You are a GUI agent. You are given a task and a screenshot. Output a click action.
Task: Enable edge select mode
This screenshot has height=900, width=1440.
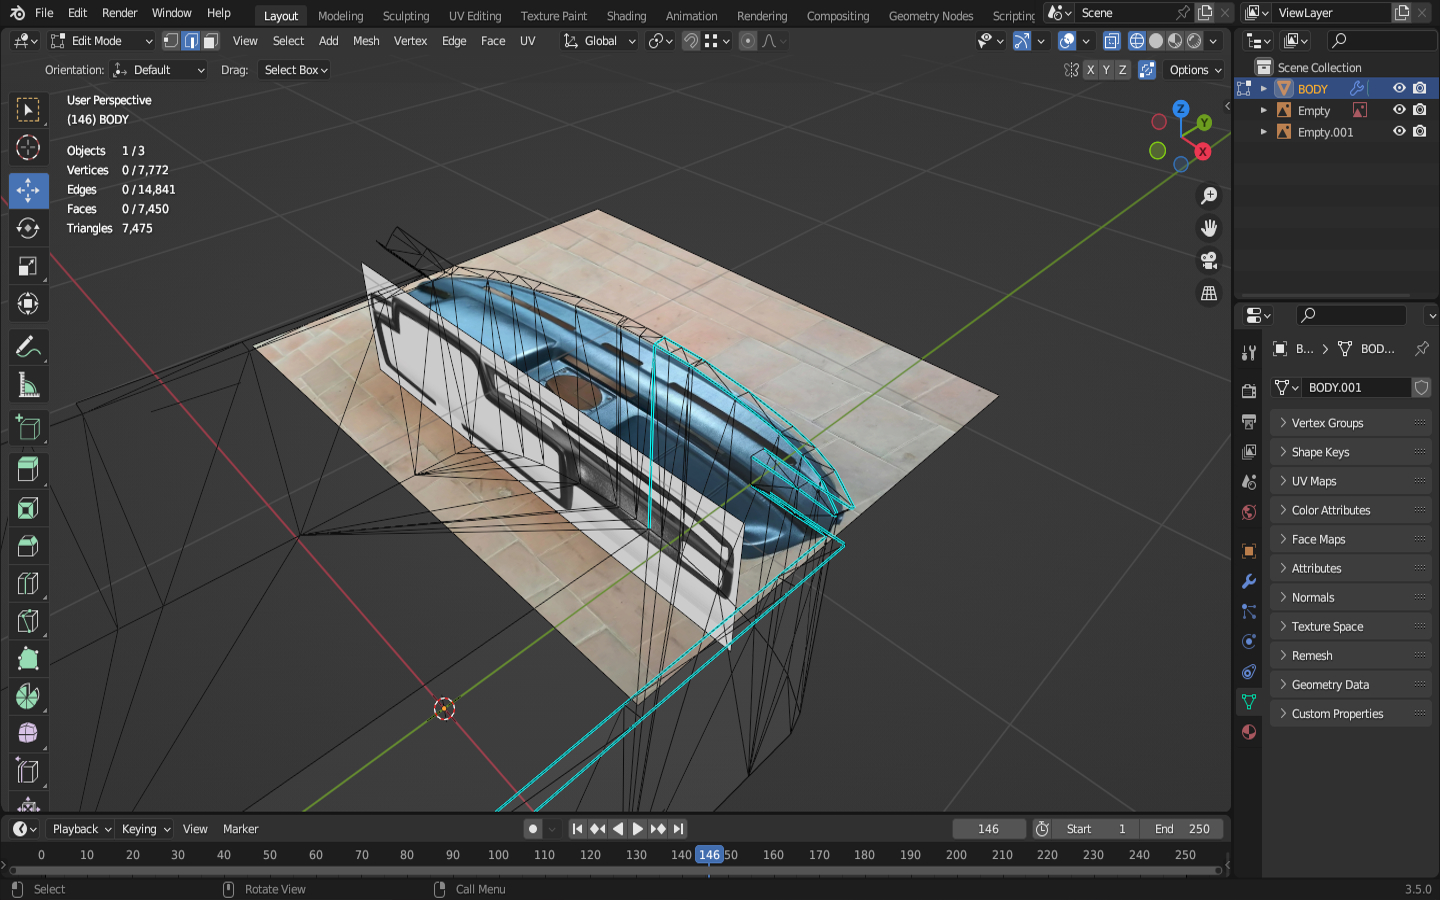pyautogui.click(x=191, y=41)
